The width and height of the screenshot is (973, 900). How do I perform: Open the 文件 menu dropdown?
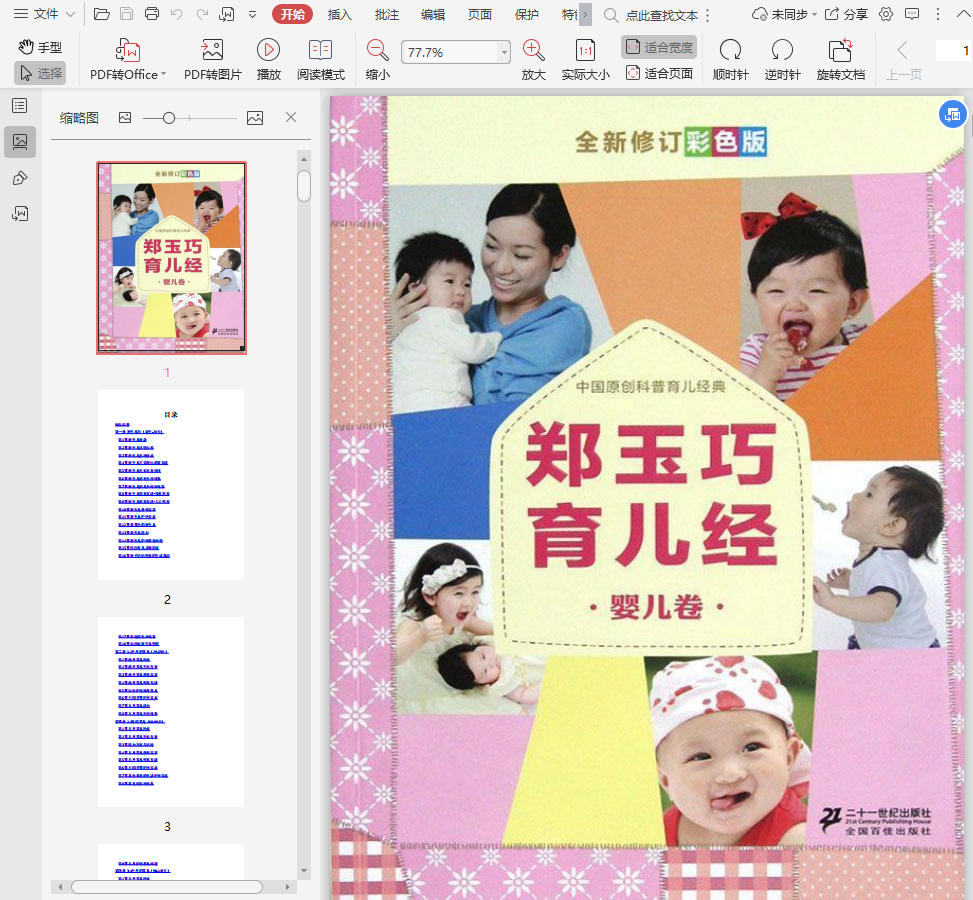click(44, 14)
